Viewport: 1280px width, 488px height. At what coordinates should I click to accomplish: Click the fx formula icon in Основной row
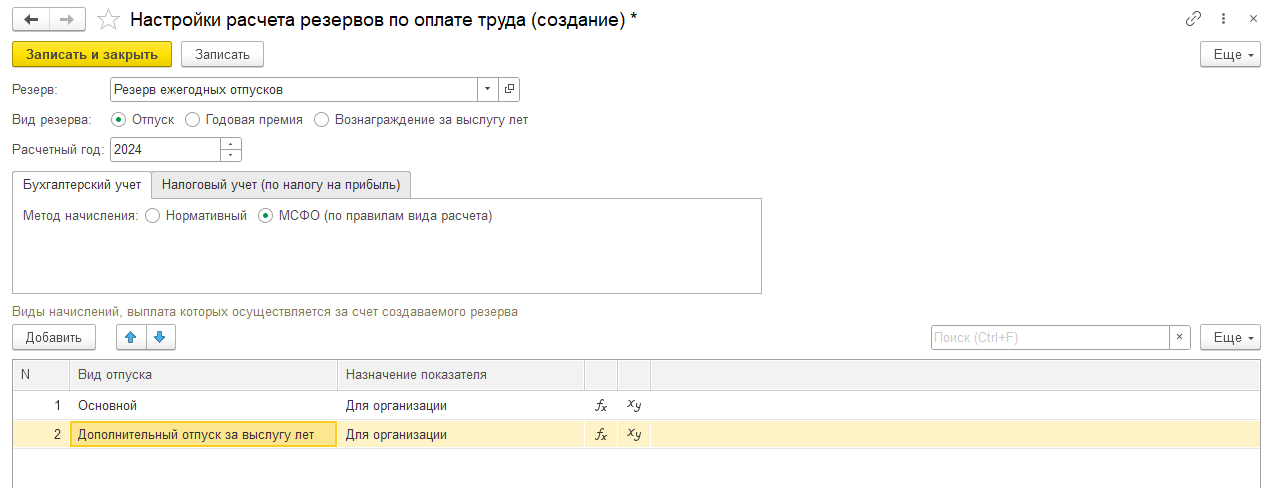601,405
